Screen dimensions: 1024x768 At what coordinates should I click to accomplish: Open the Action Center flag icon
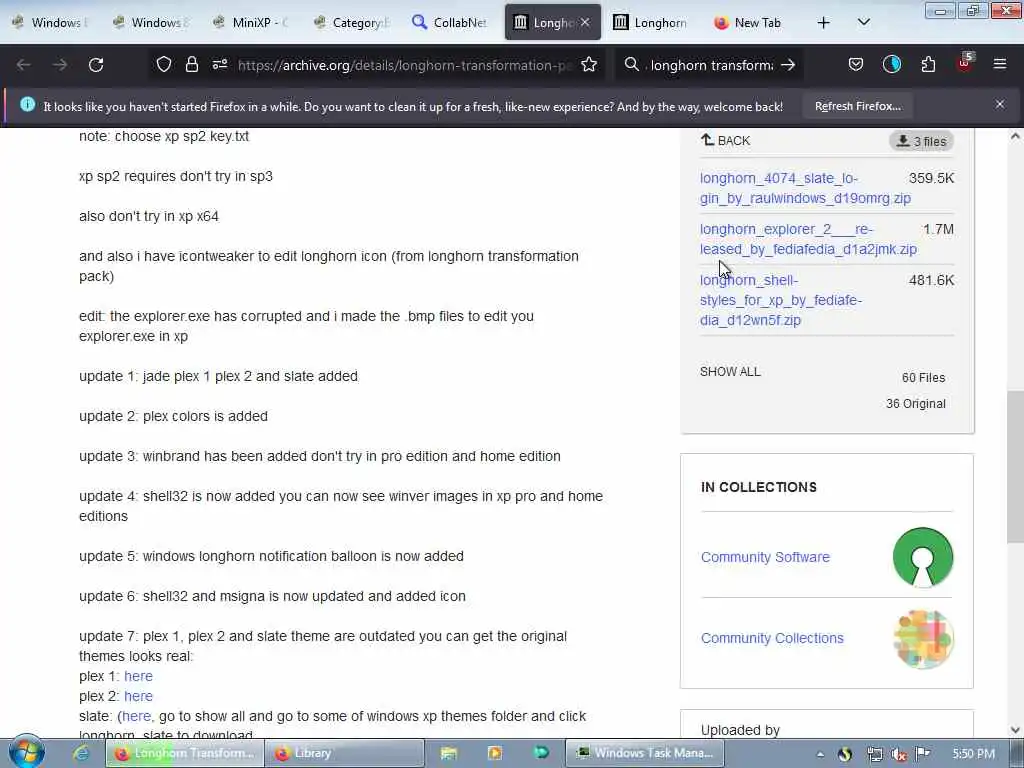point(922,754)
